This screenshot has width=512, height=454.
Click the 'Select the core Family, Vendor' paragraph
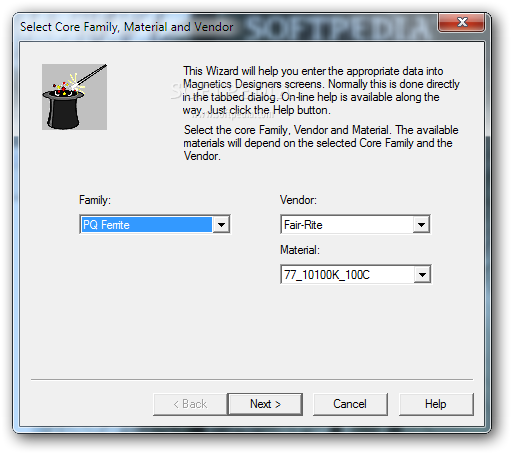click(321, 143)
